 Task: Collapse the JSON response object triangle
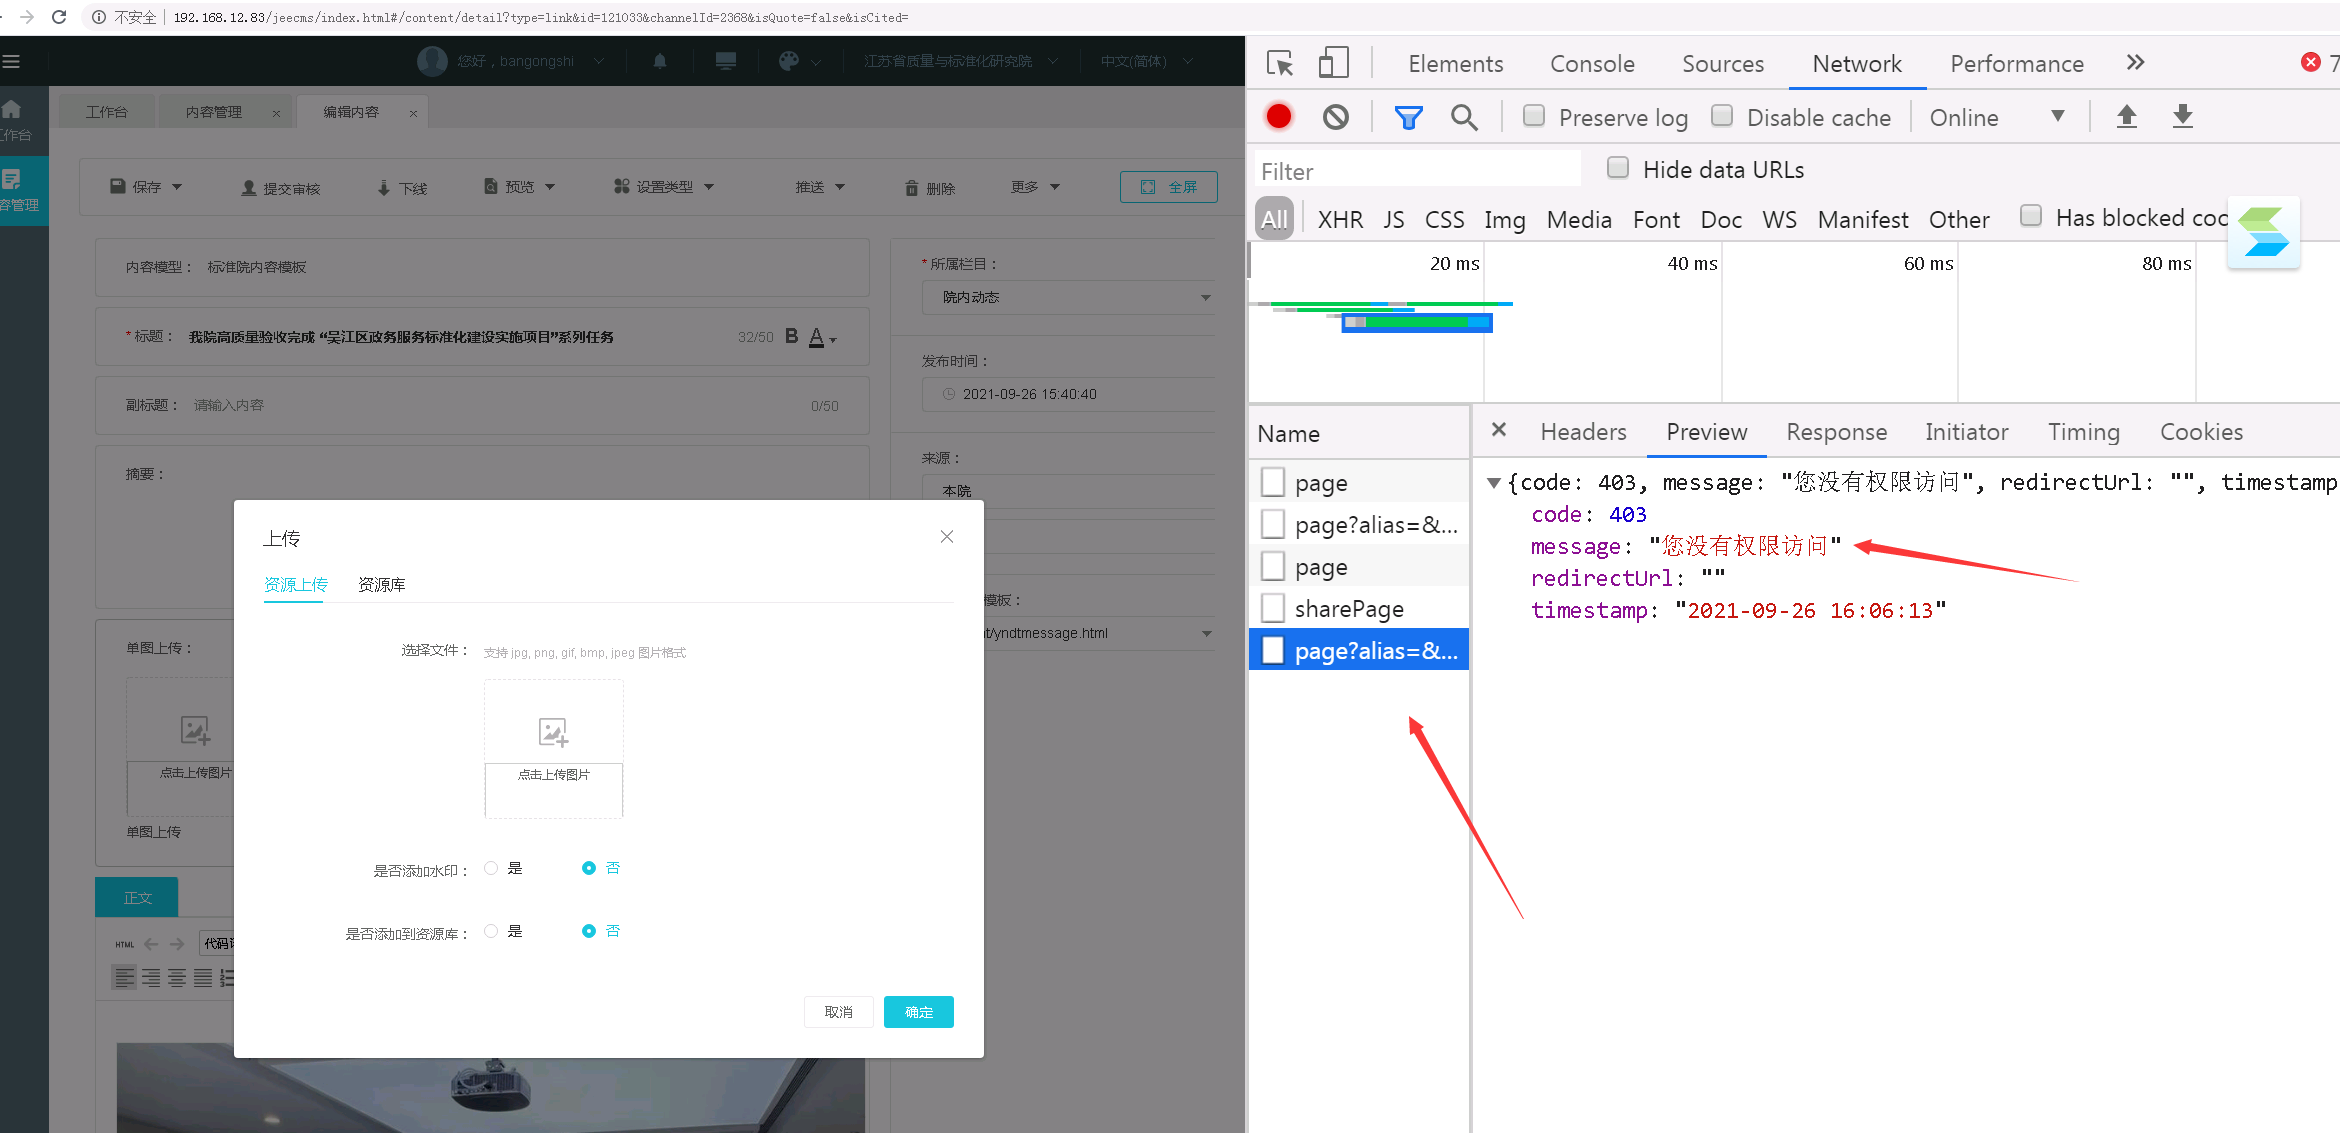[1493, 483]
